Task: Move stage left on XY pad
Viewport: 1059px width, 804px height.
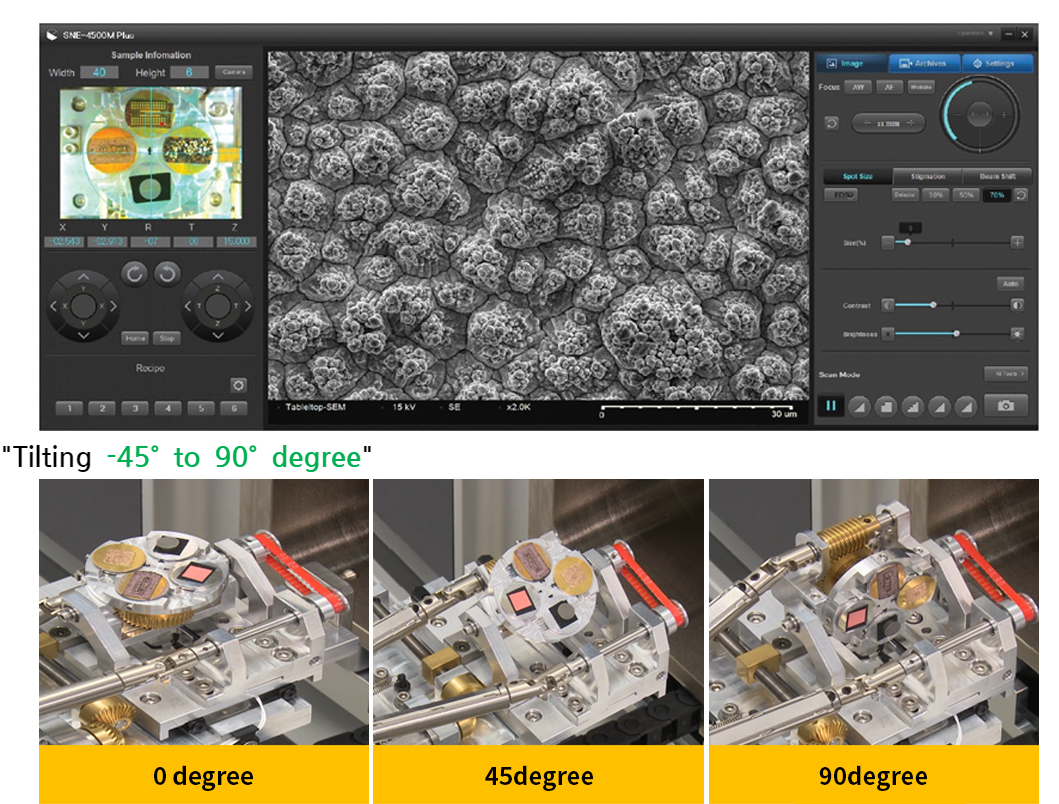Action: click(x=53, y=306)
